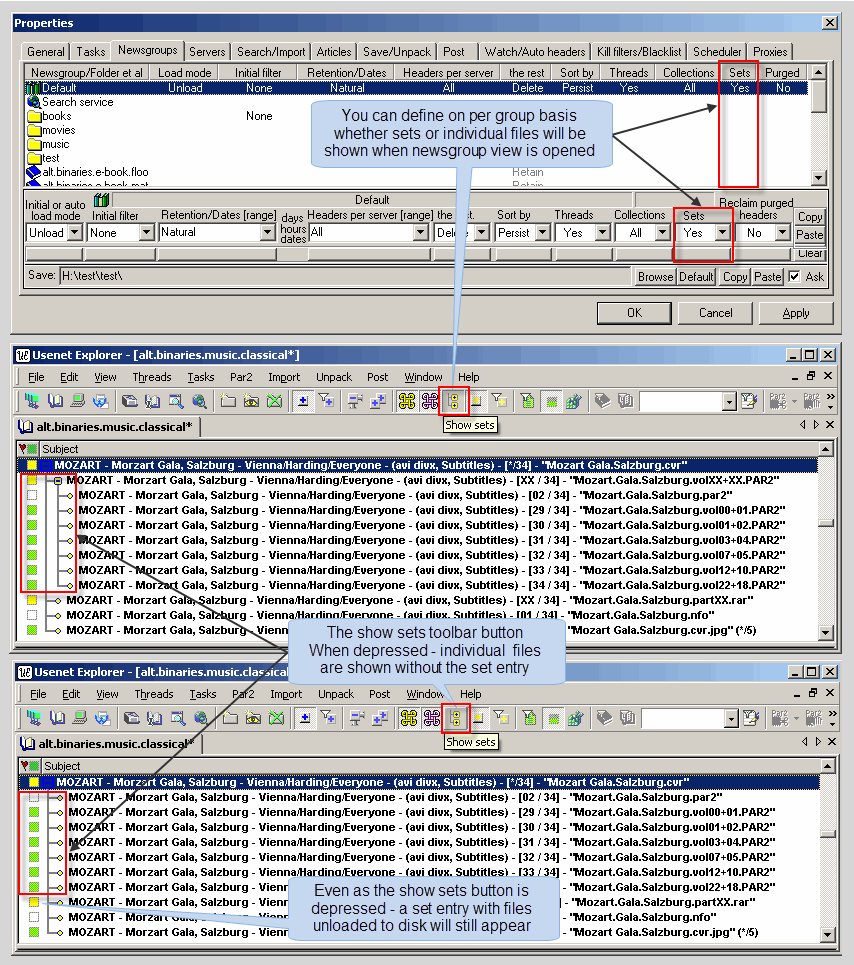Click the newsgroup list vertical scrollbar down arrow
Viewport: 854px width, 965px height.
(818, 178)
